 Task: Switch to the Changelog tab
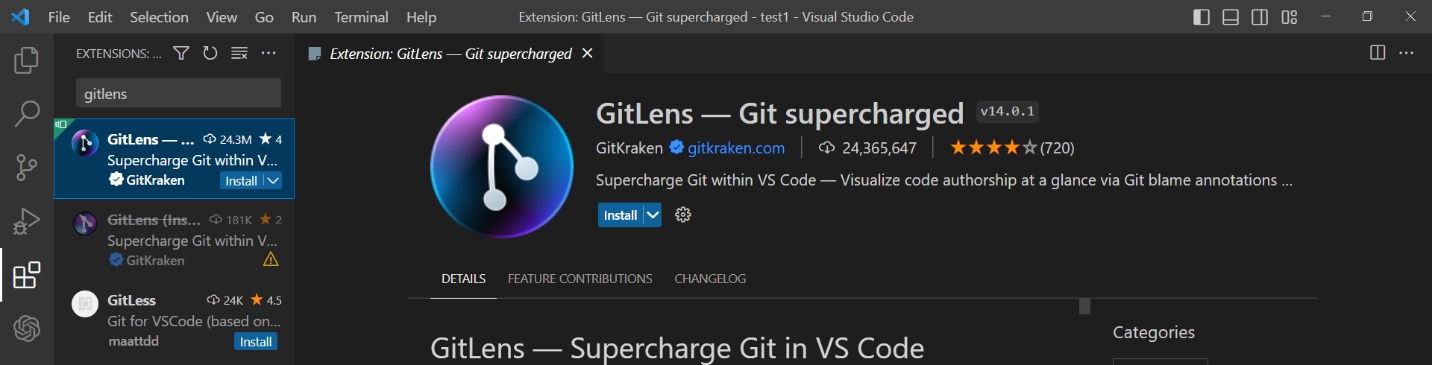[710, 279]
